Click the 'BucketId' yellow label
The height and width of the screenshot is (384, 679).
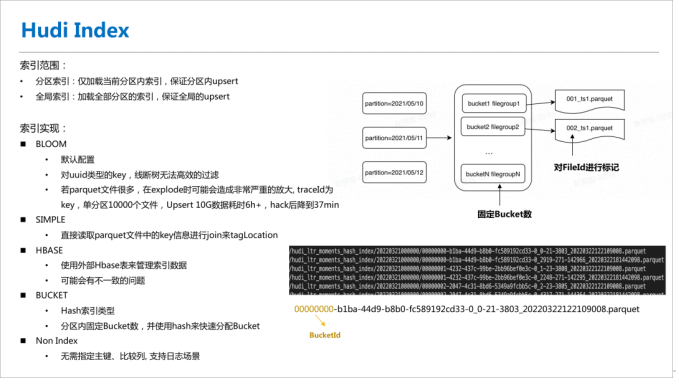(x=325, y=335)
